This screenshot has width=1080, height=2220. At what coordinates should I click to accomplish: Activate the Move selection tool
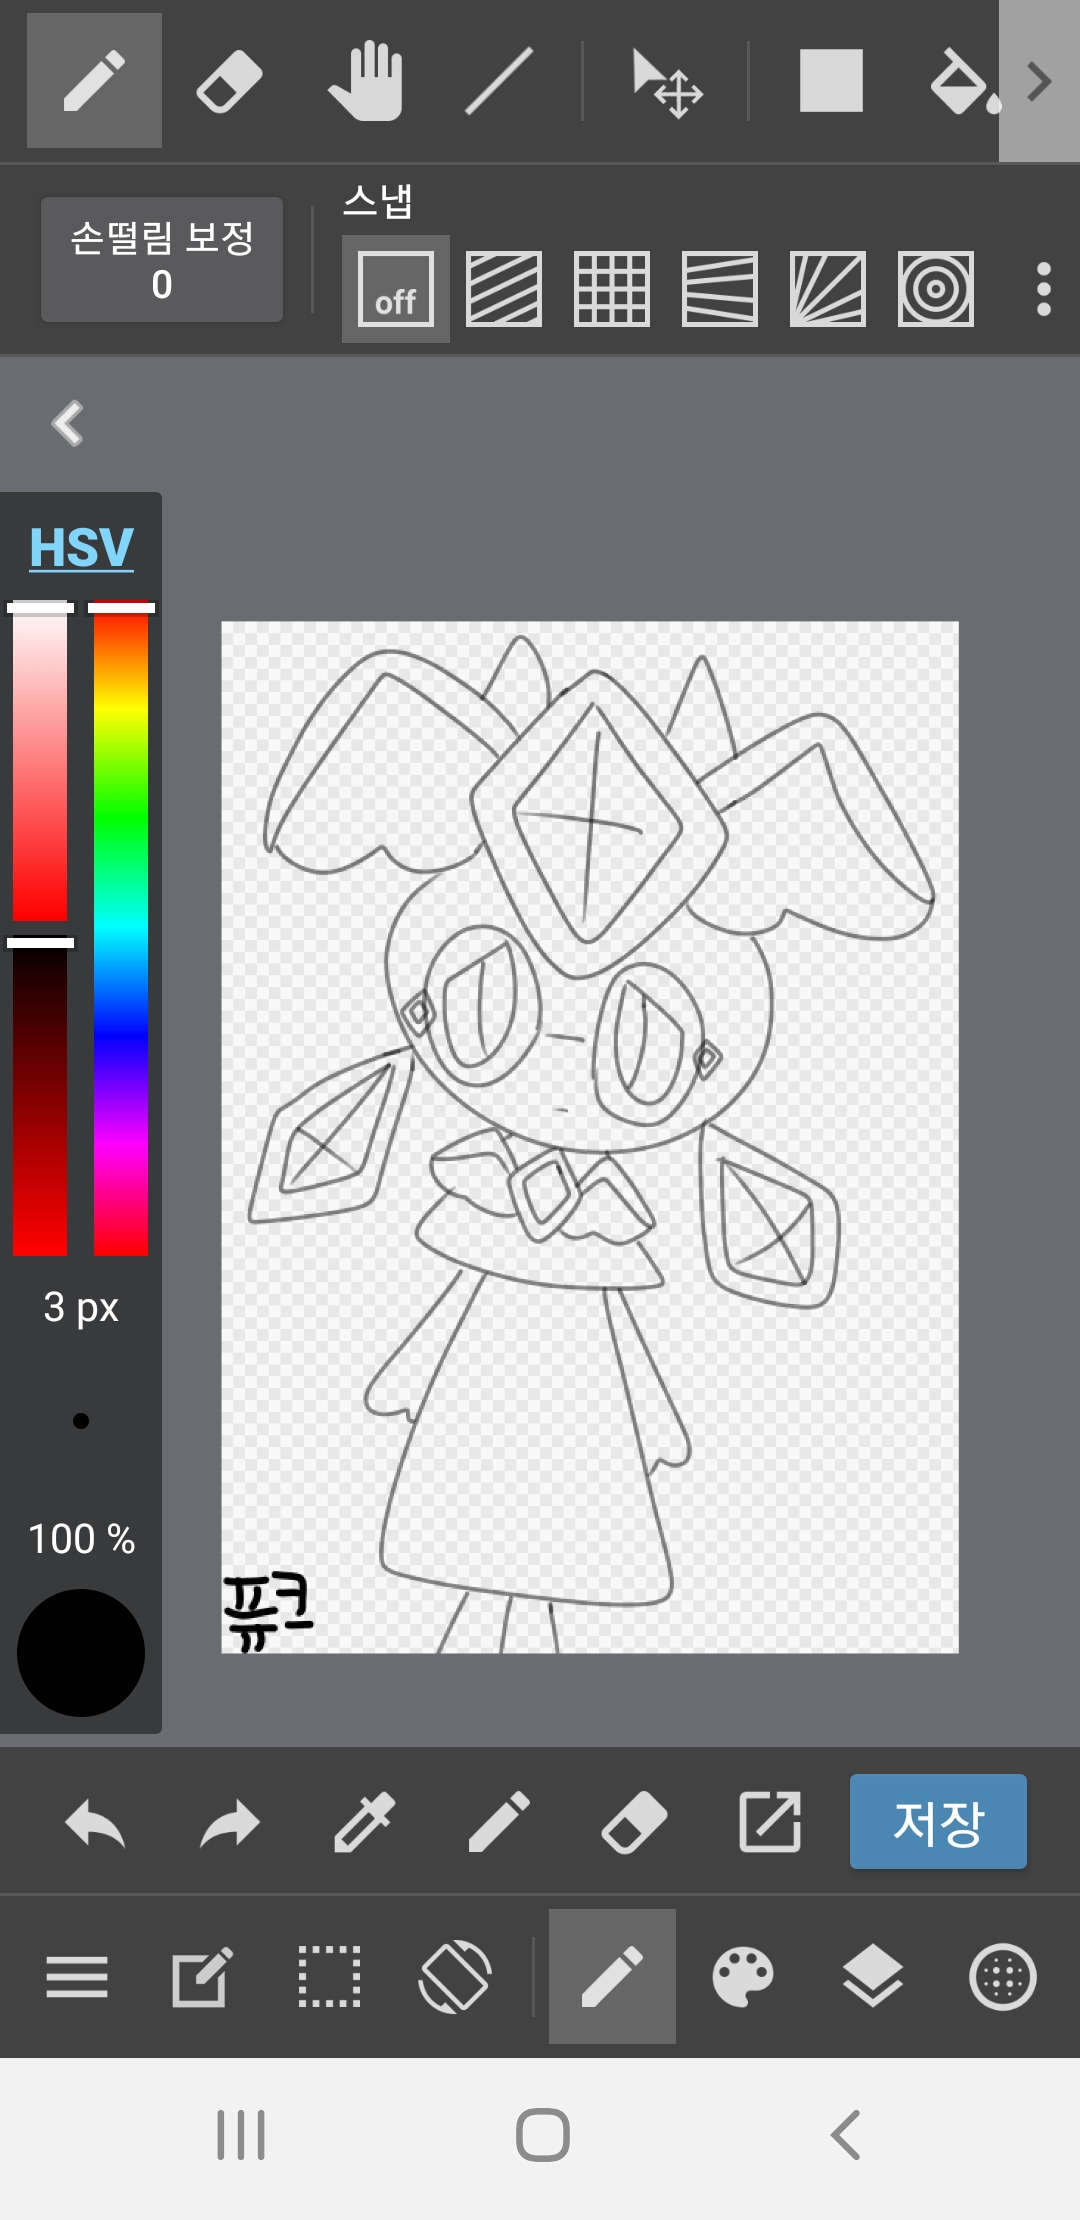click(667, 83)
